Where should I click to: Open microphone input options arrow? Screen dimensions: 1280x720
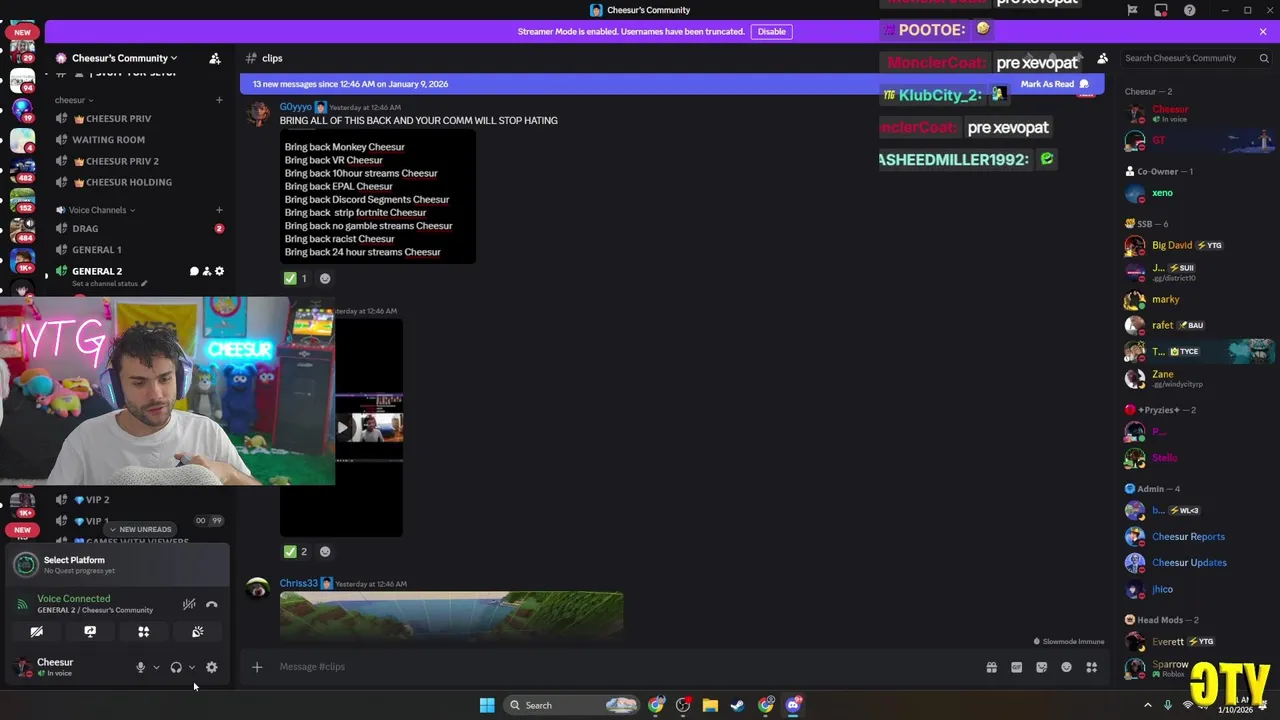(x=156, y=667)
